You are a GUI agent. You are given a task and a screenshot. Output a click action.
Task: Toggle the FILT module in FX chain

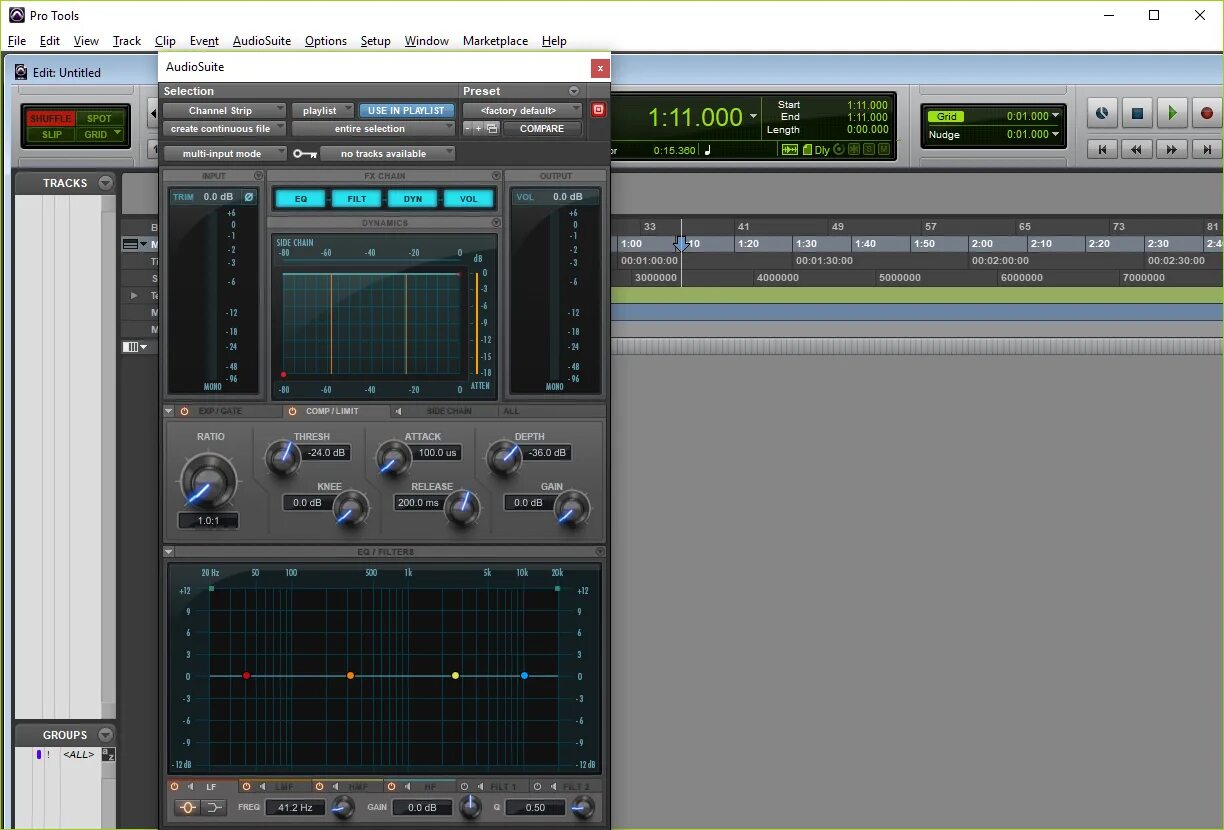tap(357, 198)
